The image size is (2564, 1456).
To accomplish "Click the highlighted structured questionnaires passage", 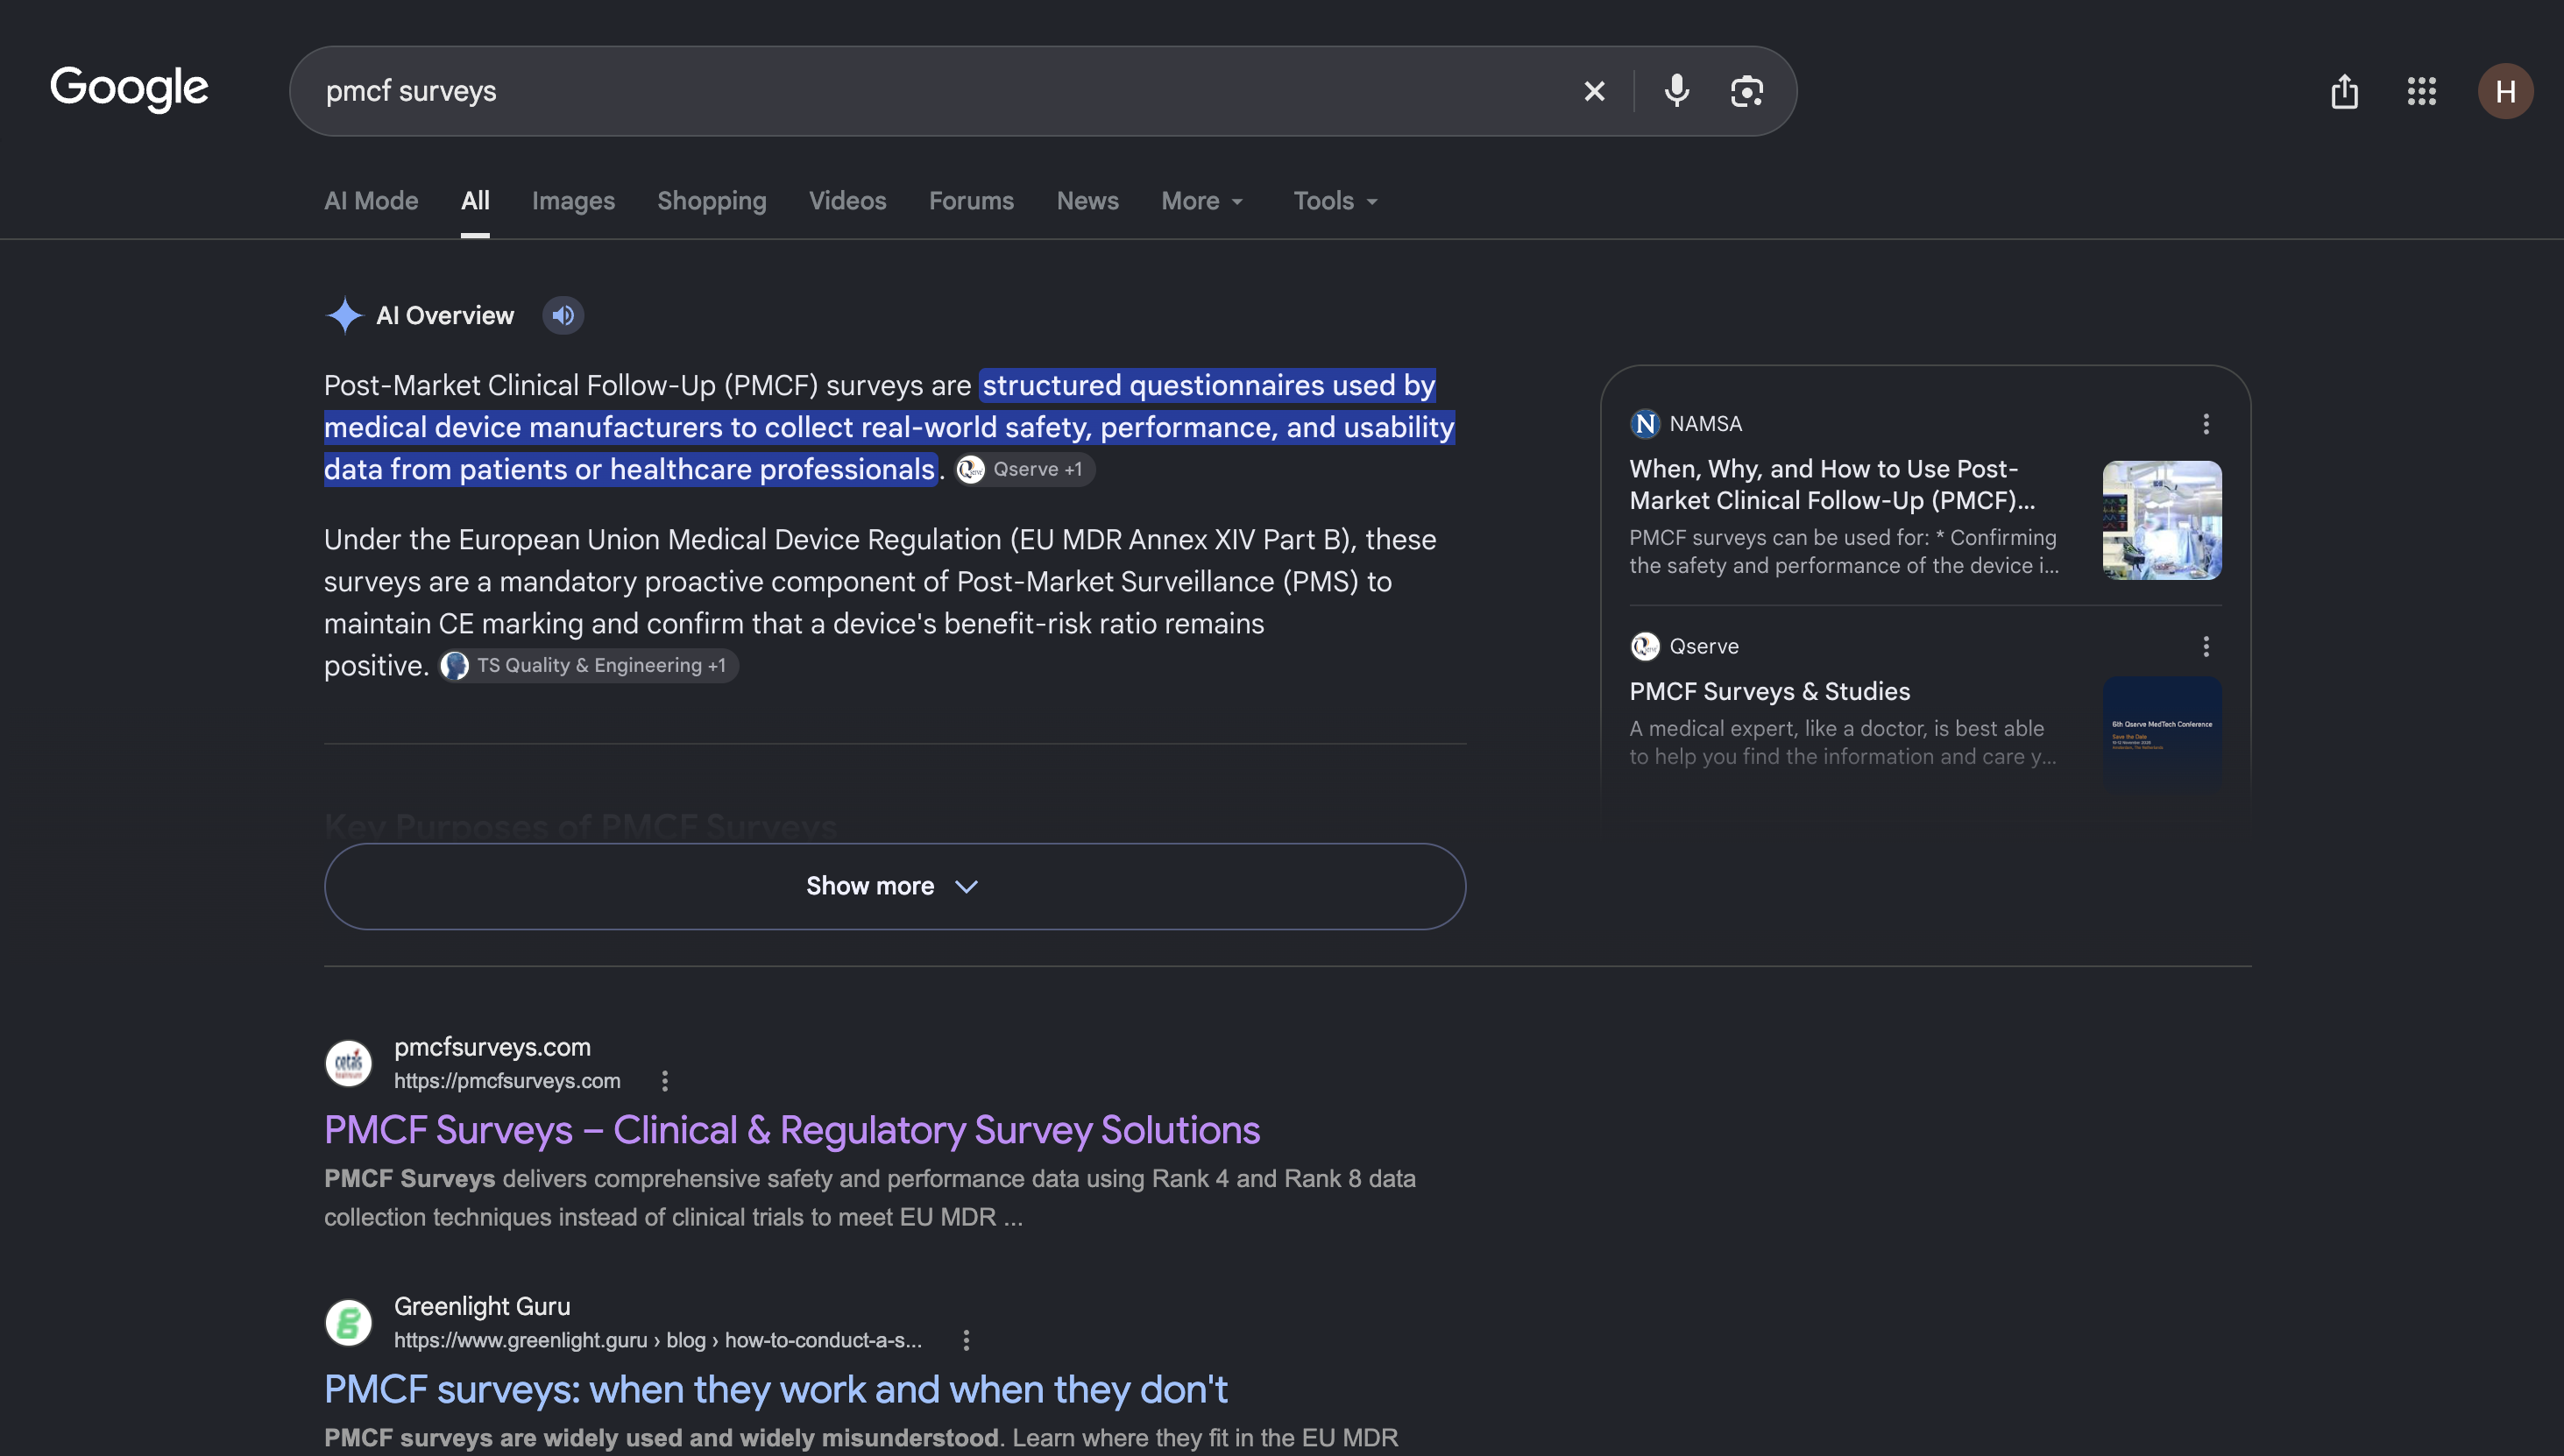I will [889, 427].
